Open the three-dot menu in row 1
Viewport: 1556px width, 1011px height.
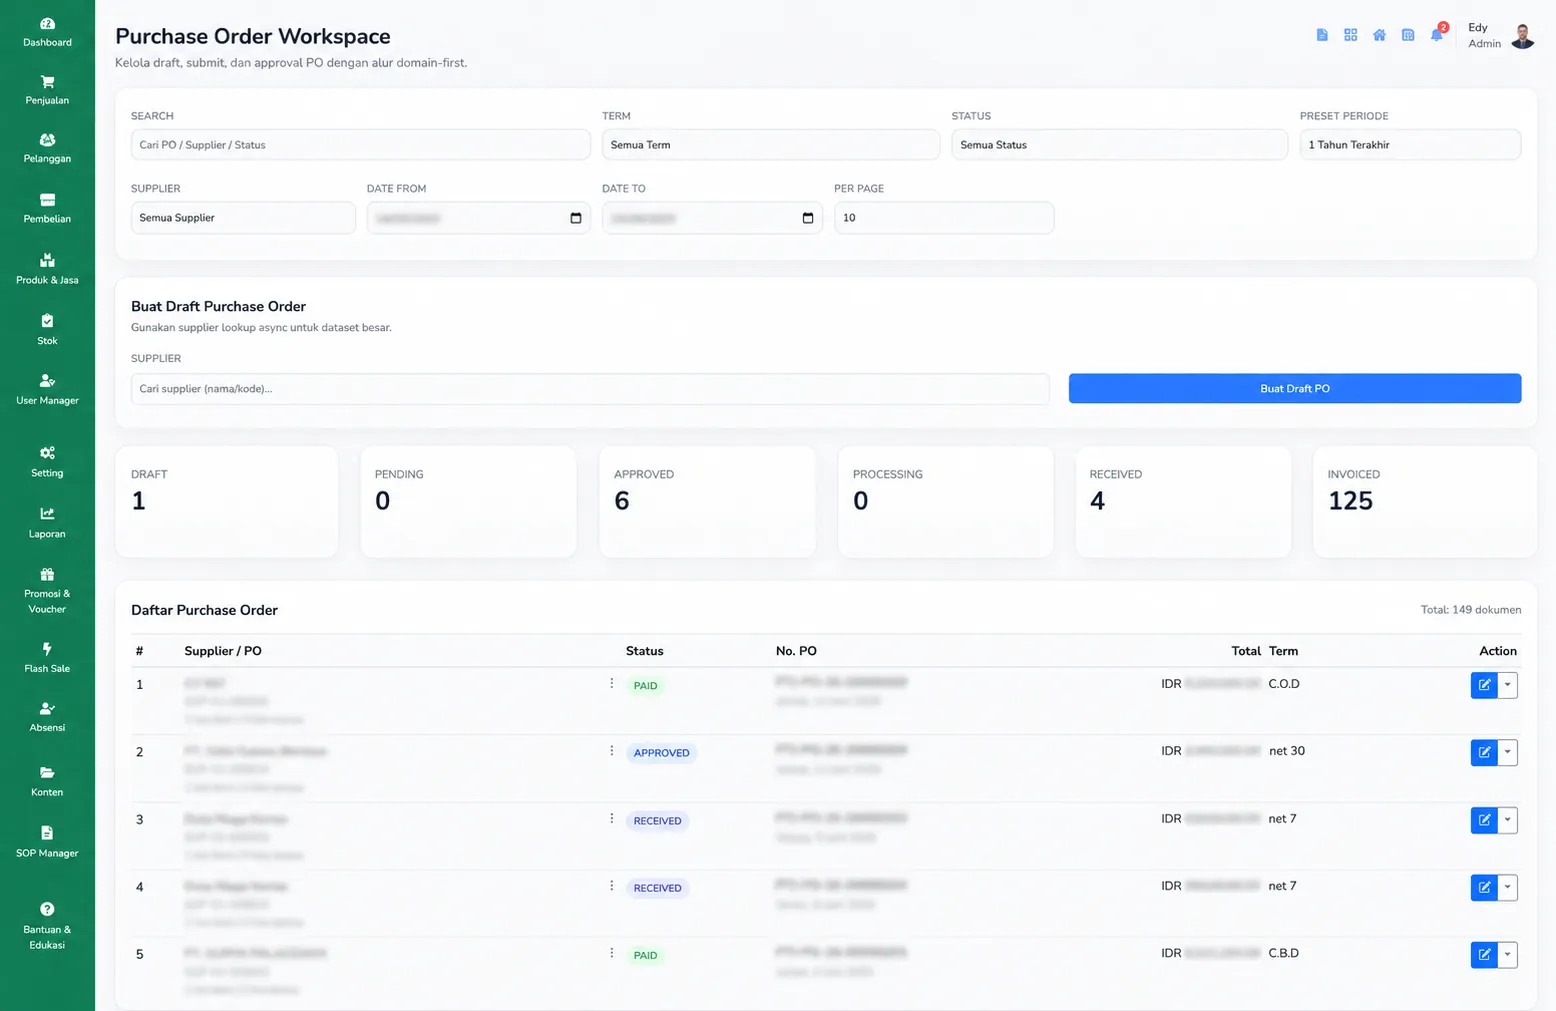point(612,684)
